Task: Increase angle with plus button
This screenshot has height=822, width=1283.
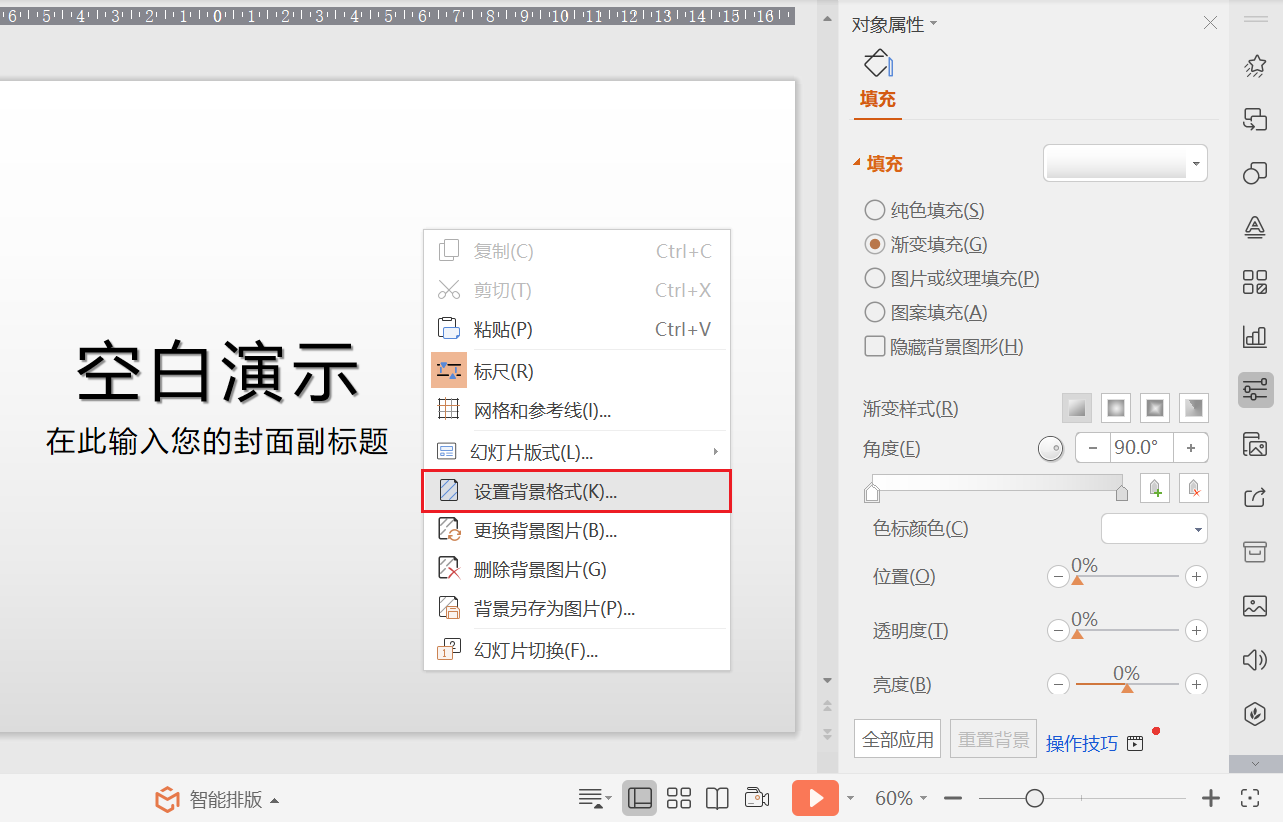Action: coord(1191,448)
